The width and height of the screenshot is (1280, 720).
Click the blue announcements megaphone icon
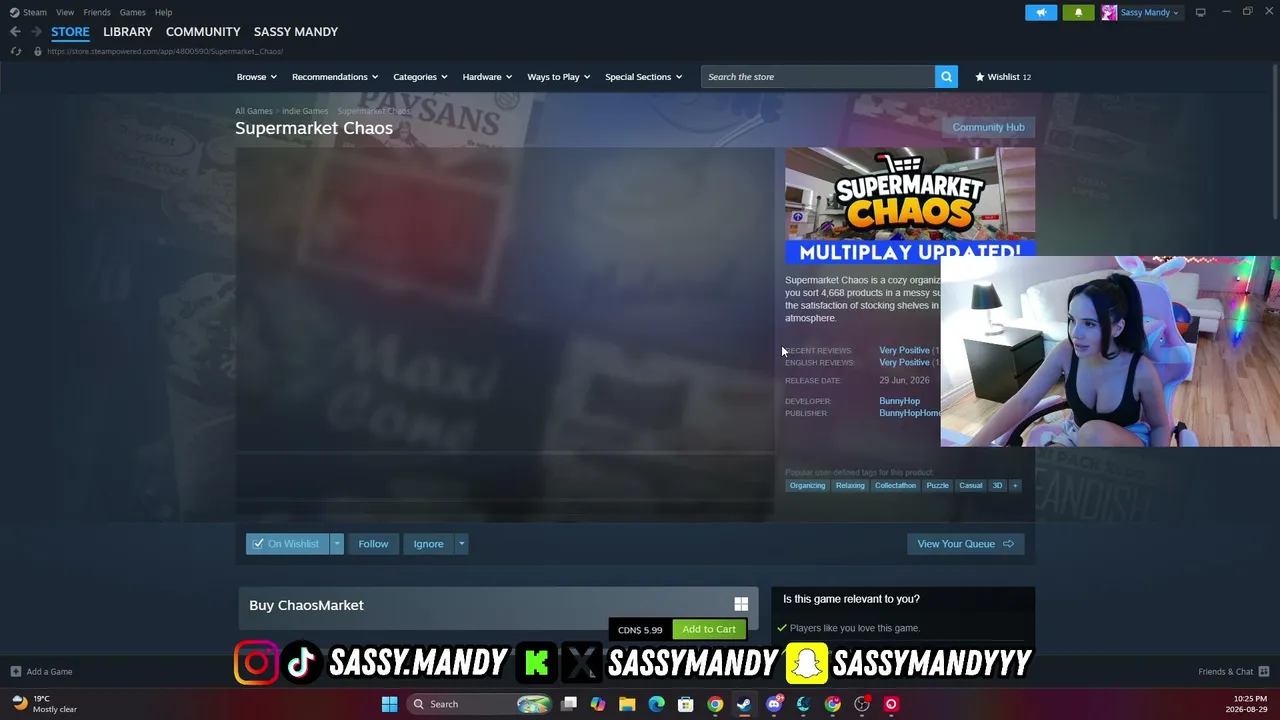(x=1041, y=12)
